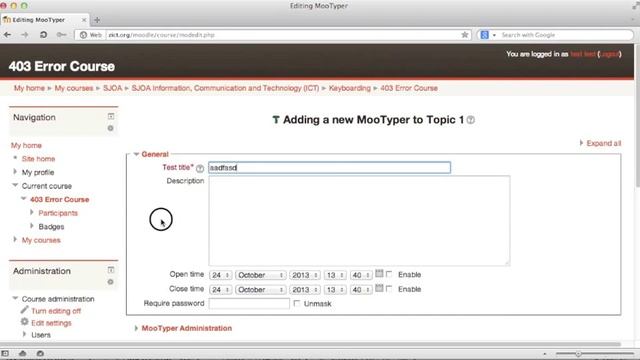This screenshot has height=360, width=640.
Task: Open My courses breadcrumb link
Action: coord(74,88)
